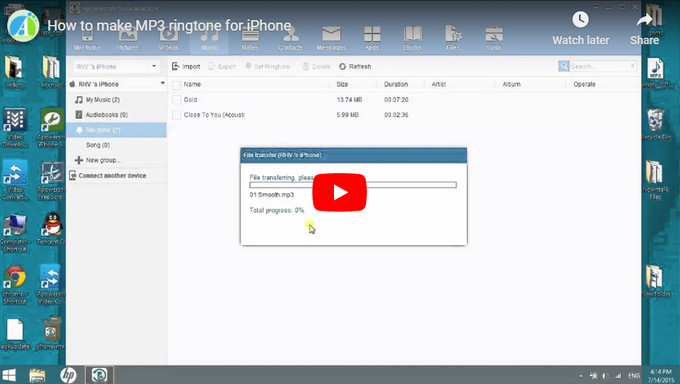This screenshot has width=680, height=384.
Task: Play the YouTube video
Action: point(340,192)
